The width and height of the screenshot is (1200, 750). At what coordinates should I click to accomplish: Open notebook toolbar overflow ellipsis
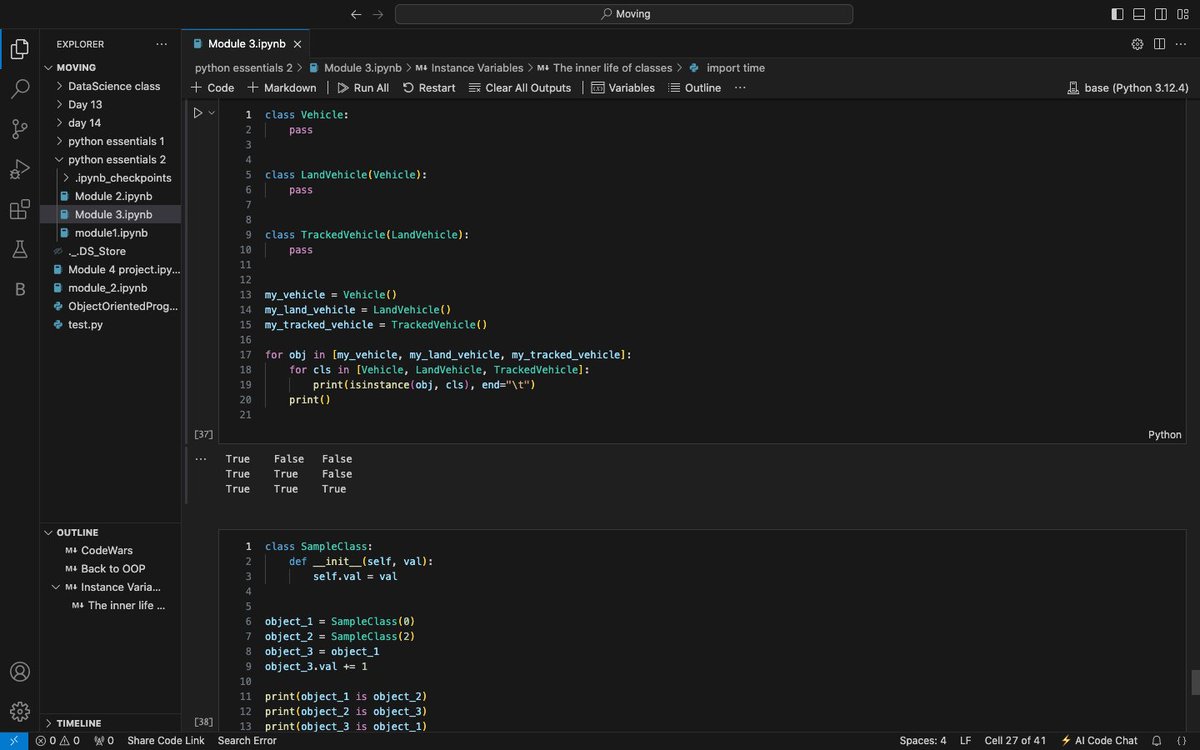click(740, 88)
